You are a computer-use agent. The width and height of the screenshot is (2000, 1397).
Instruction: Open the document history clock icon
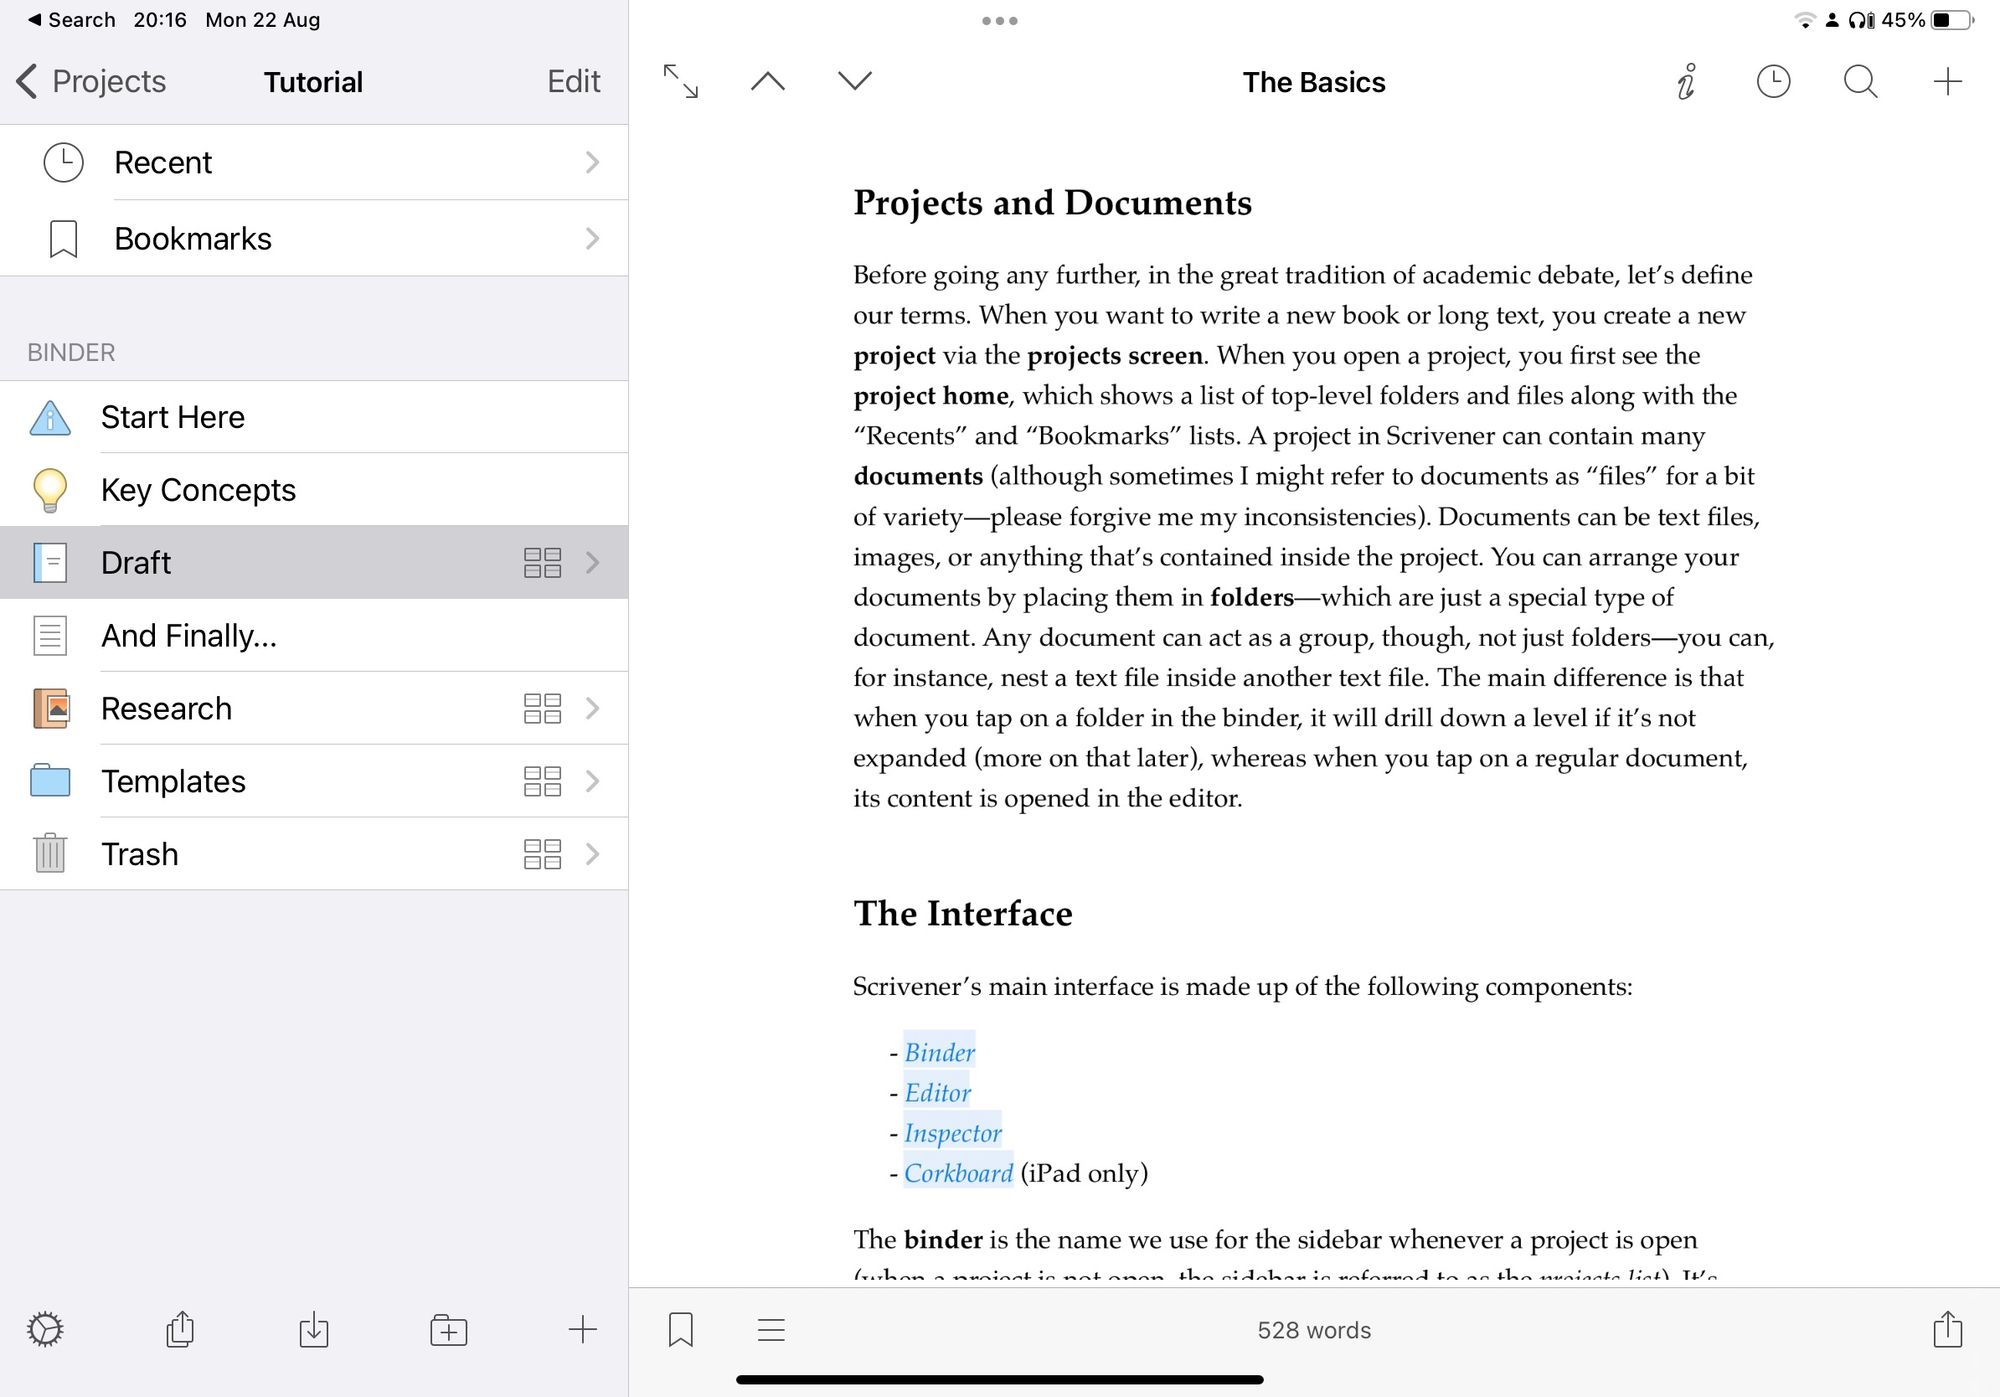pyautogui.click(x=1774, y=82)
